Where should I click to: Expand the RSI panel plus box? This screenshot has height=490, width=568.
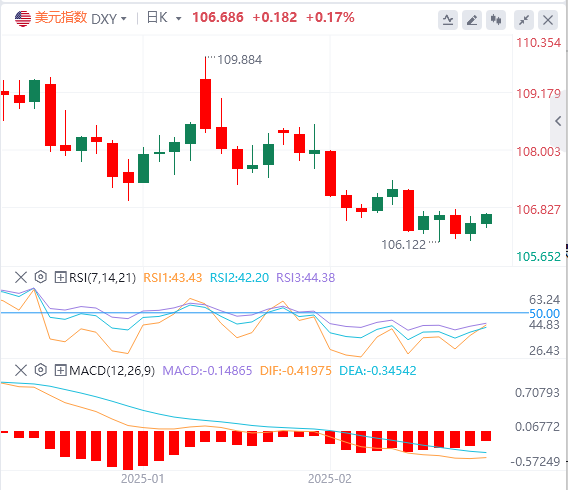(x=60, y=278)
